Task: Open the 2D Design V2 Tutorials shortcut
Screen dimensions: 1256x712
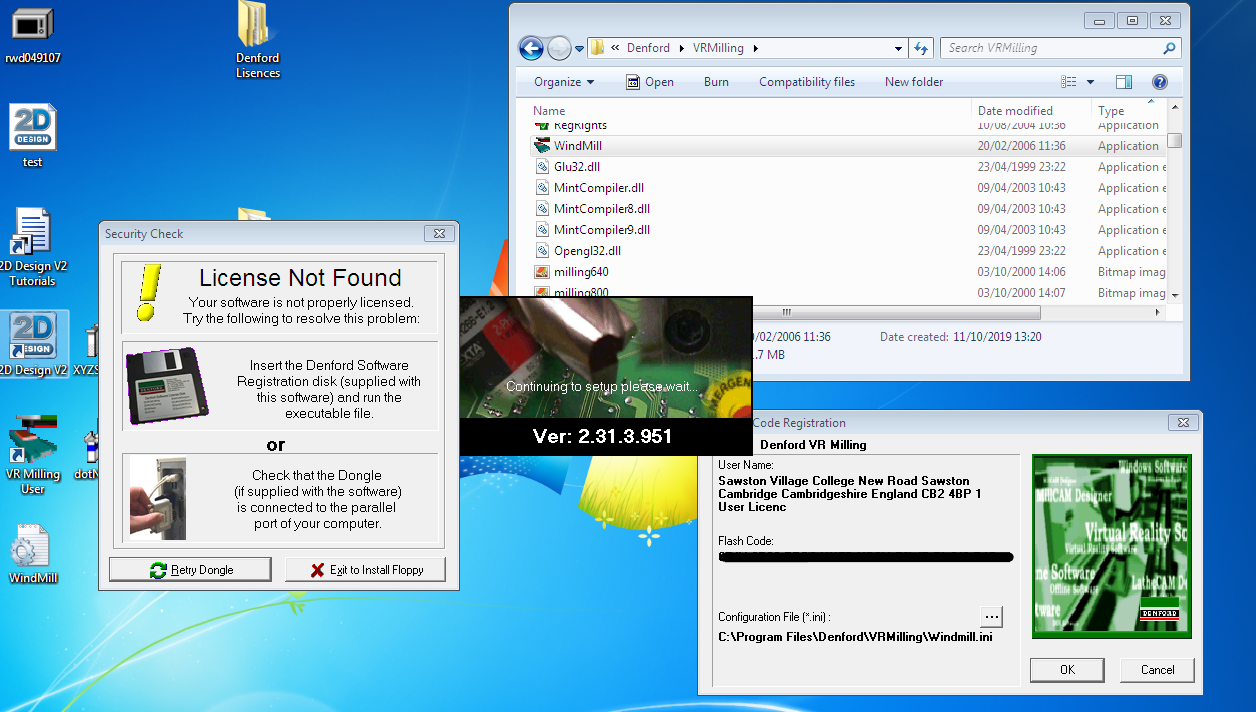Action: [32, 235]
